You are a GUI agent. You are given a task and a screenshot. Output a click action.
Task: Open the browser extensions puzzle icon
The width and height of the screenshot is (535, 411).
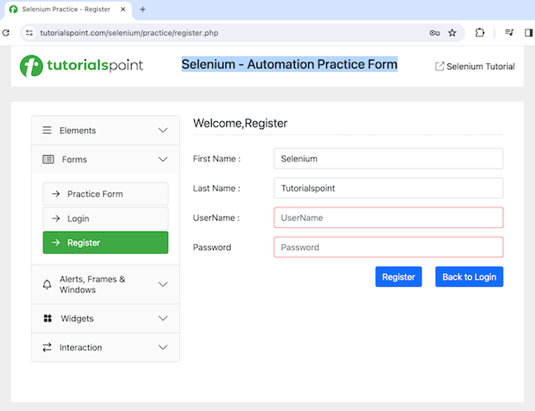tap(480, 33)
